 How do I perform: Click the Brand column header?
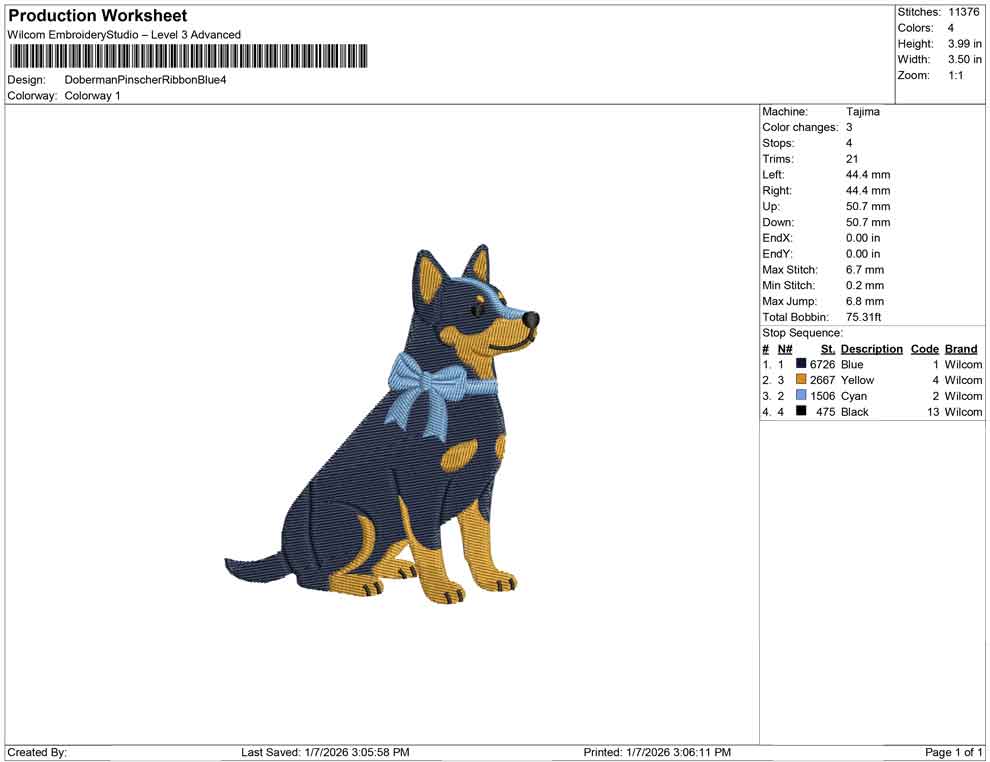coord(960,348)
